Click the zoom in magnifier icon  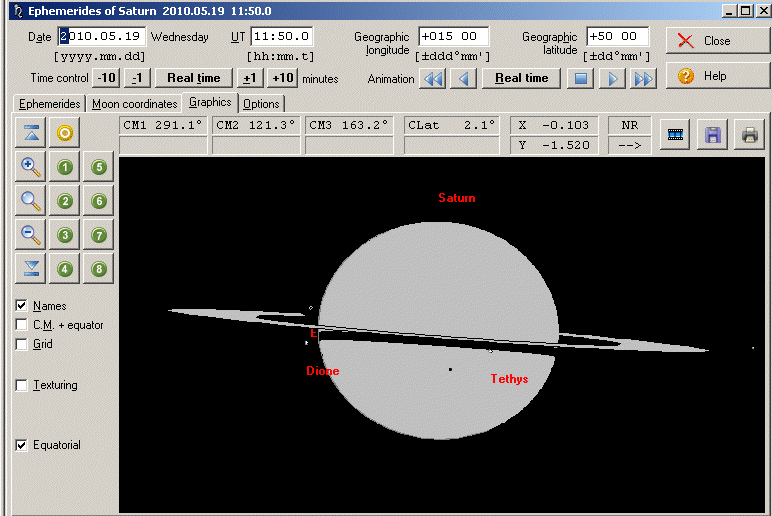(x=32, y=167)
